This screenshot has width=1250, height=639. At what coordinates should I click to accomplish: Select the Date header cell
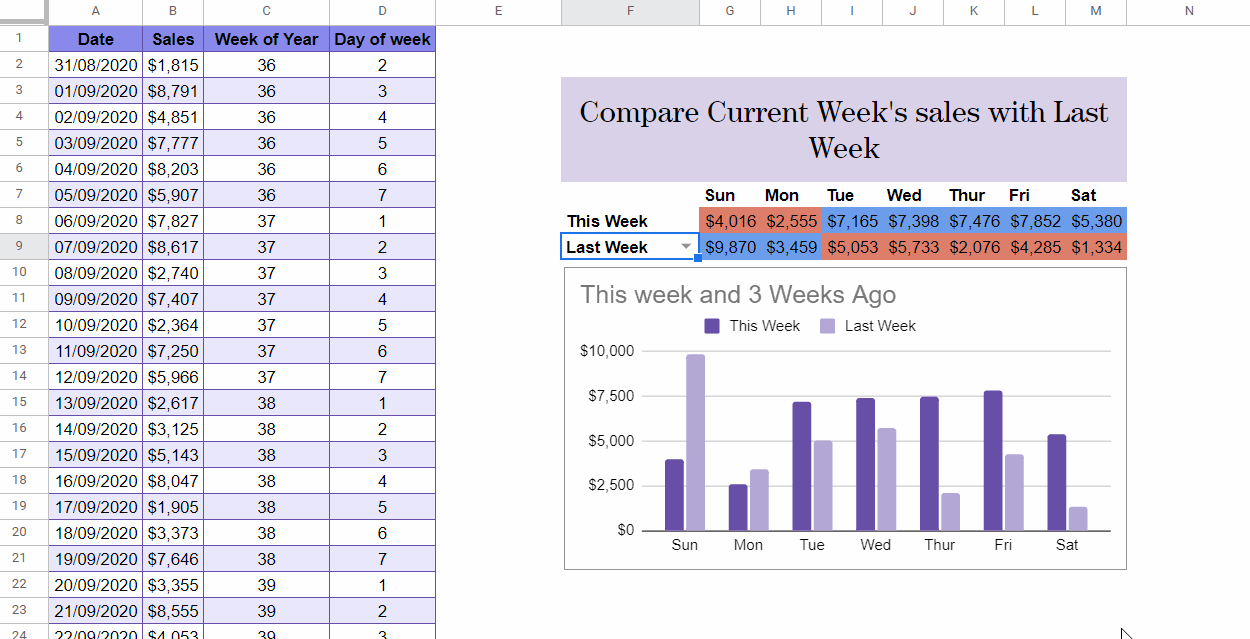coord(95,38)
